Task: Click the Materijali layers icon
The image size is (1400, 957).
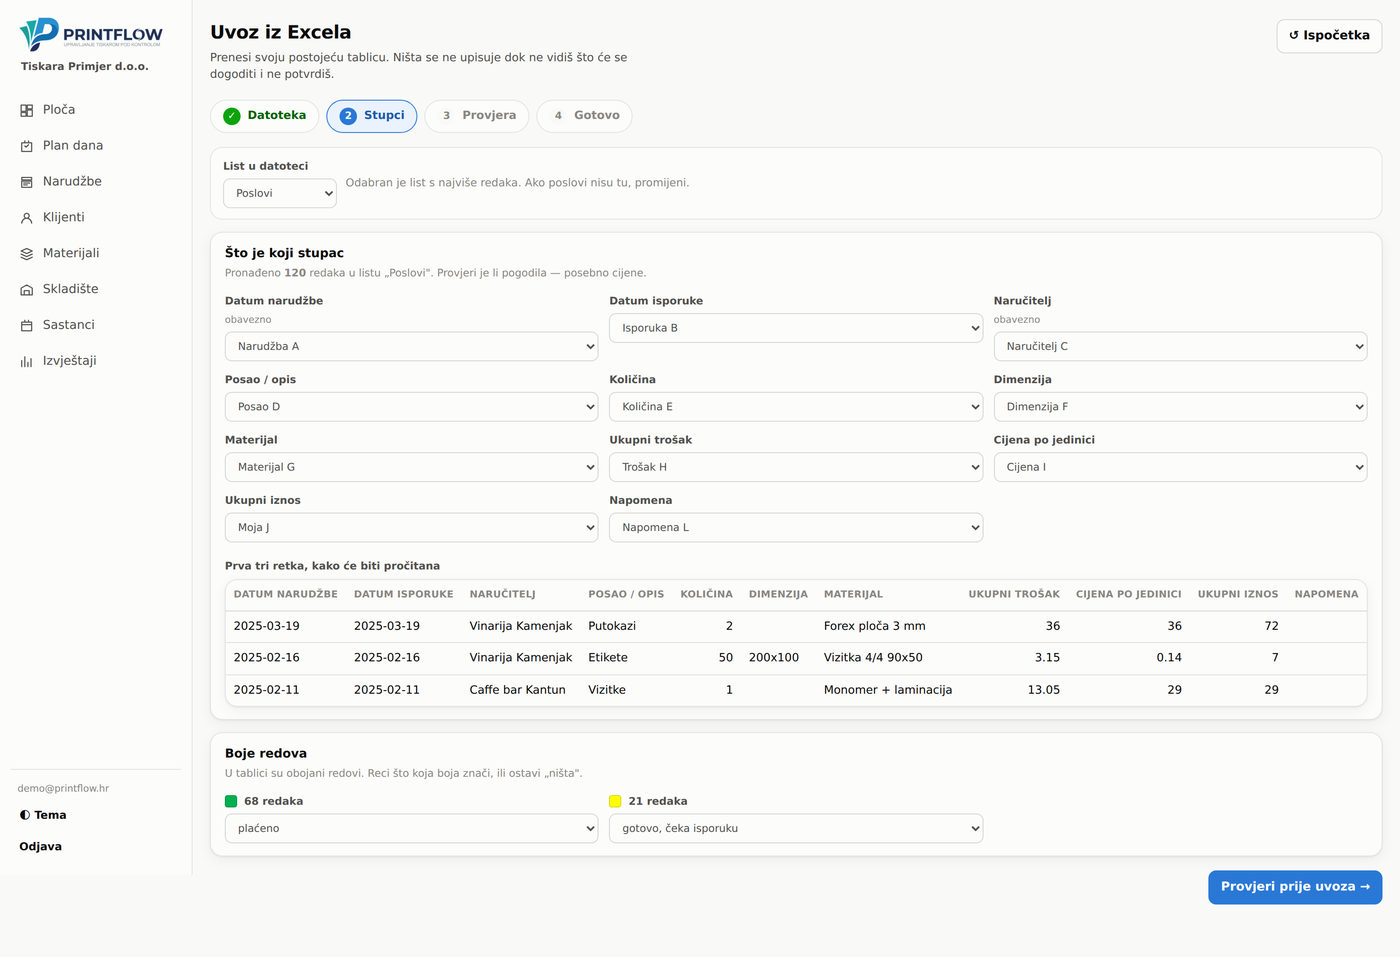Action: (27, 254)
